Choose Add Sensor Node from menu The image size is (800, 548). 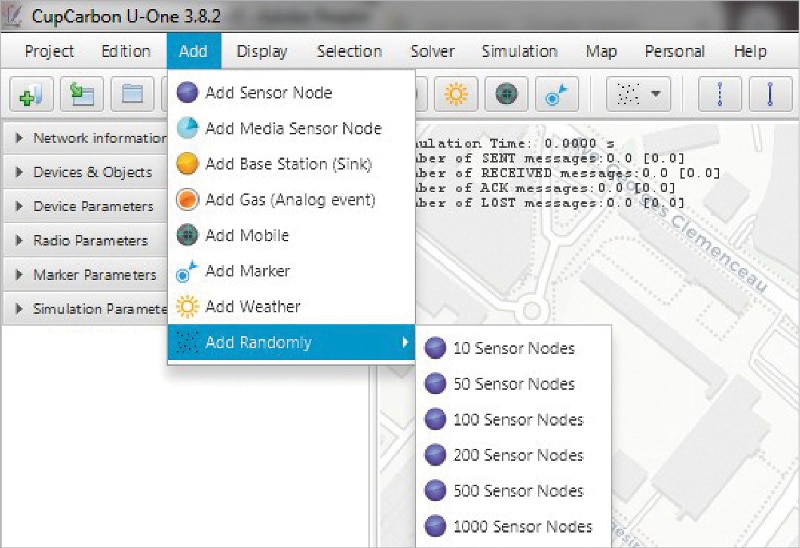pos(268,93)
